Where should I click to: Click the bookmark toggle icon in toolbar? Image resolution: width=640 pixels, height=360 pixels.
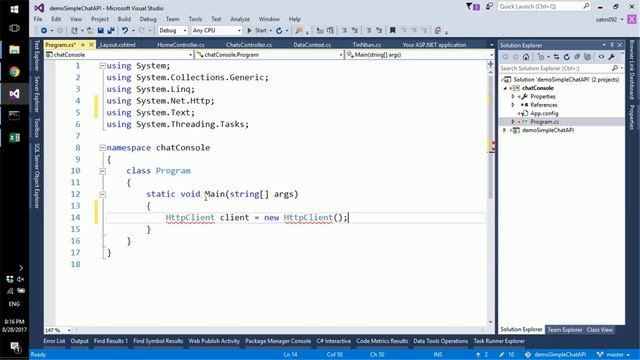tap(393, 31)
